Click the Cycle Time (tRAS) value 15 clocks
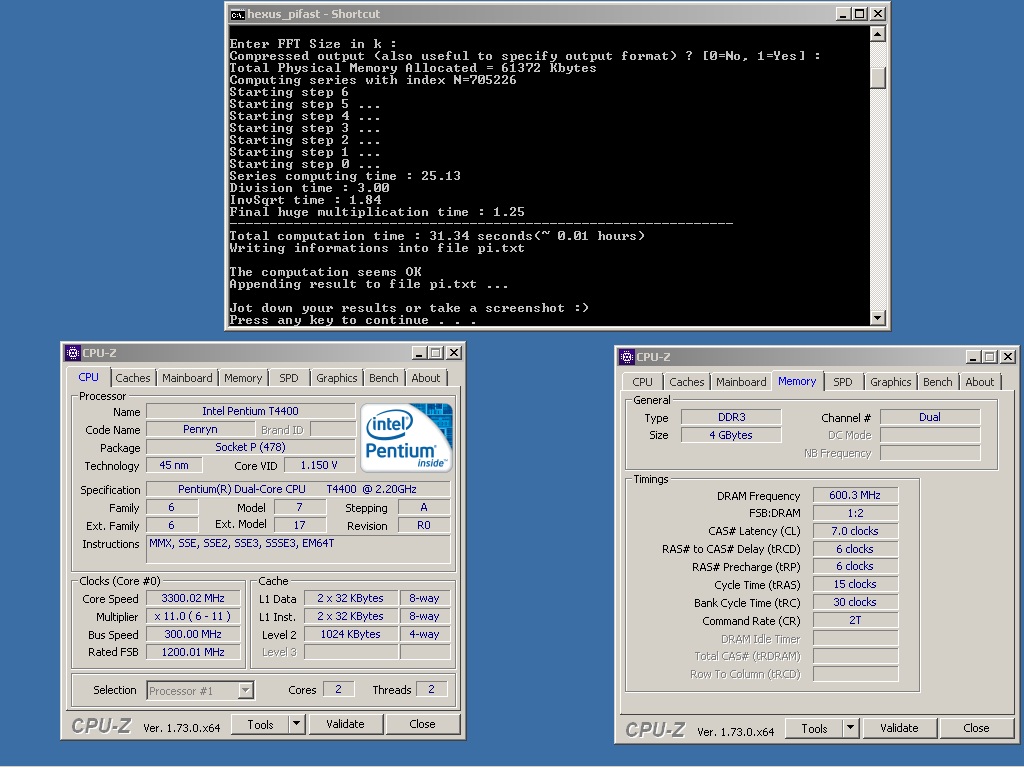The image size is (1024, 768). [x=855, y=584]
